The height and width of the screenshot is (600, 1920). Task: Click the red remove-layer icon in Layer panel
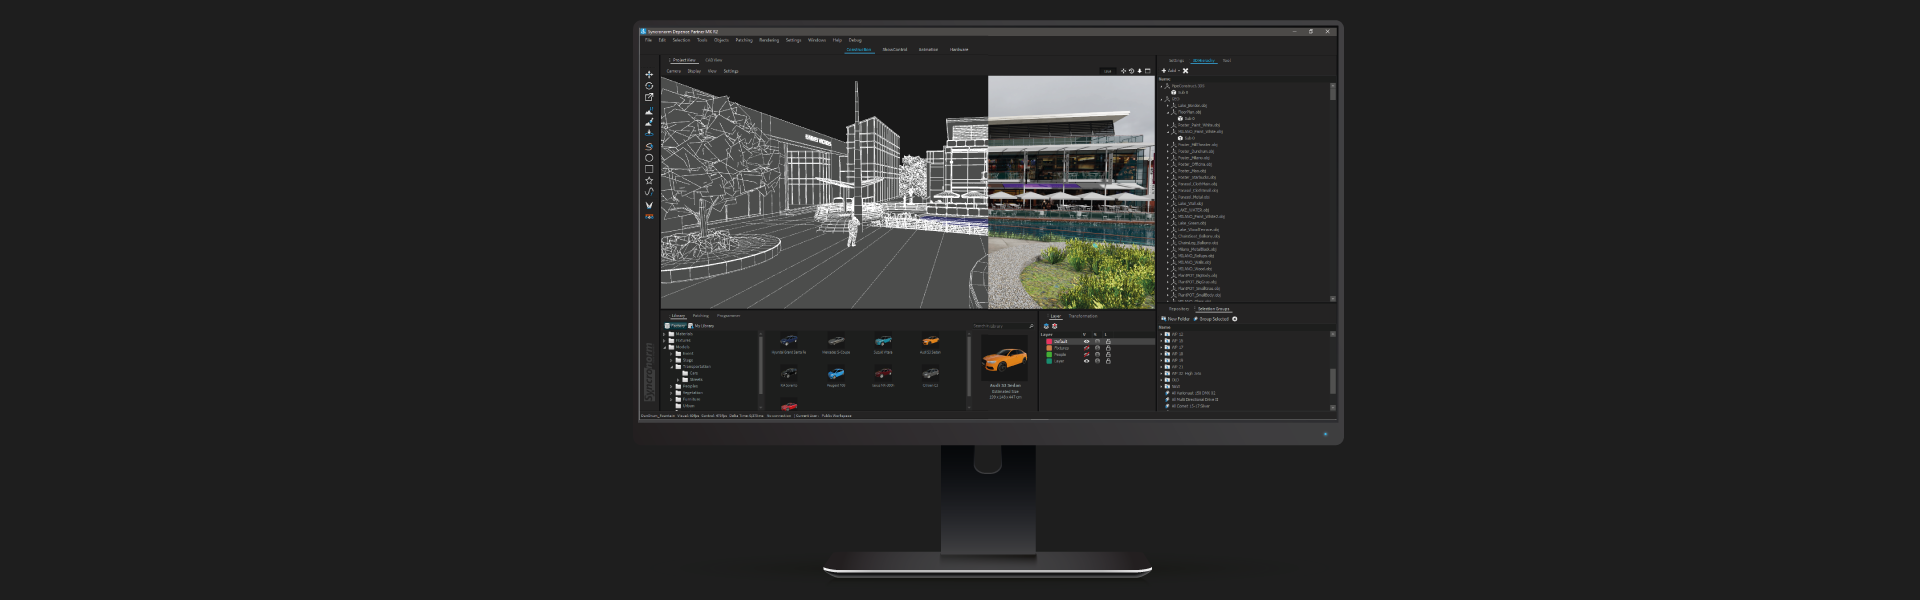pyautogui.click(x=1055, y=326)
